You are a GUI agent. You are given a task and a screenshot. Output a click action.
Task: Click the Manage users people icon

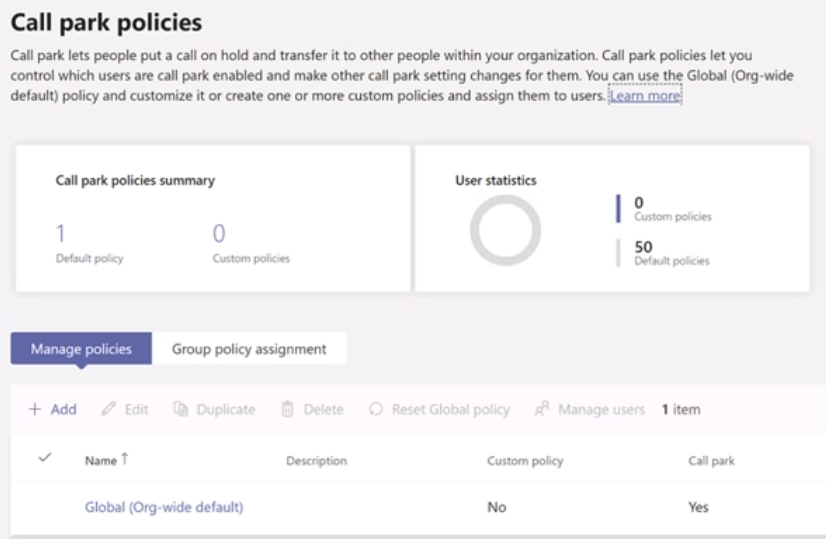(542, 409)
